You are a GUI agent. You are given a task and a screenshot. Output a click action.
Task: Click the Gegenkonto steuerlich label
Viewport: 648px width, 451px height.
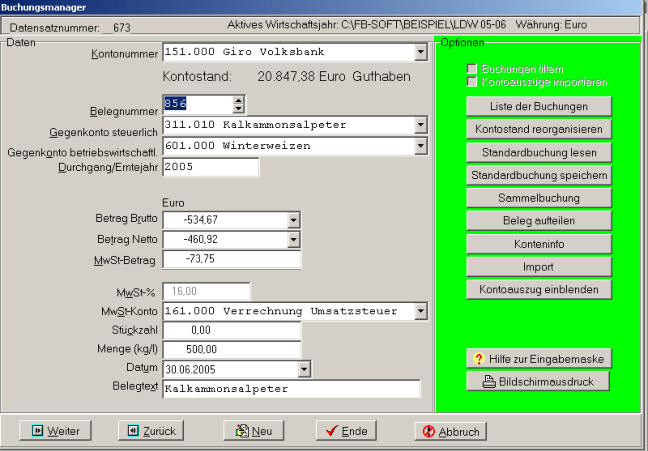103,132
